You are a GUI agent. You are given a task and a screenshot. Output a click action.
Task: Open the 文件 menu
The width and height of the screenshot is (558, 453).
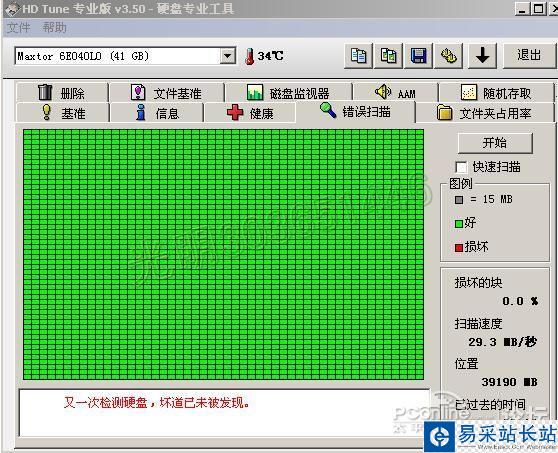pyautogui.click(x=19, y=28)
